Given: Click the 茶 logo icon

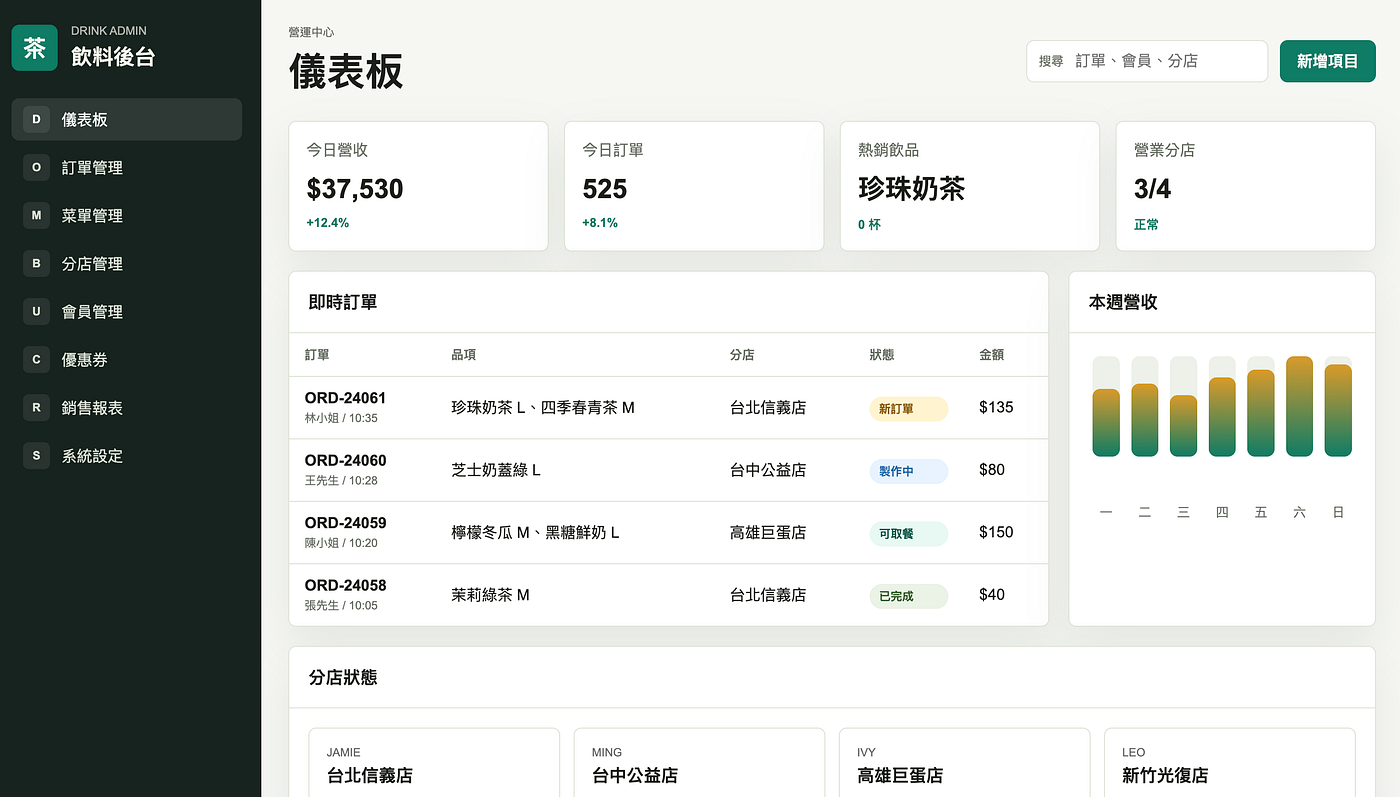Looking at the screenshot, I should point(35,48).
